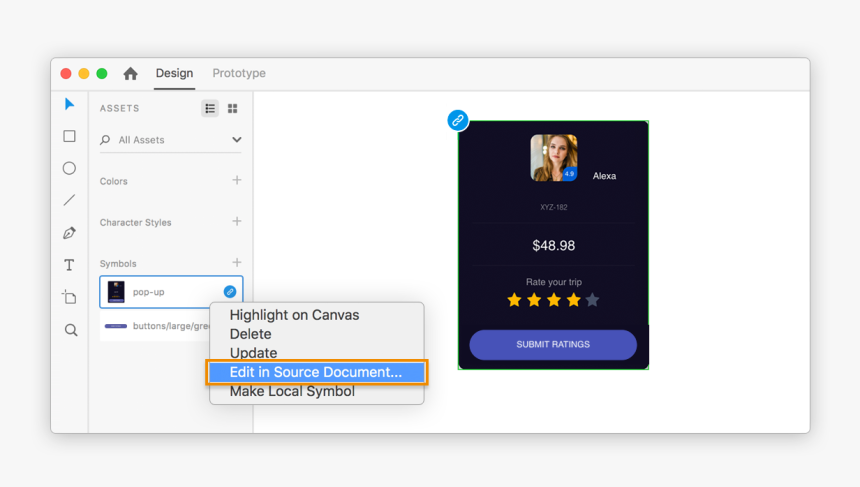Click the $48.98 price text
This screenshot has width=860, height=487.
(553, 246)
